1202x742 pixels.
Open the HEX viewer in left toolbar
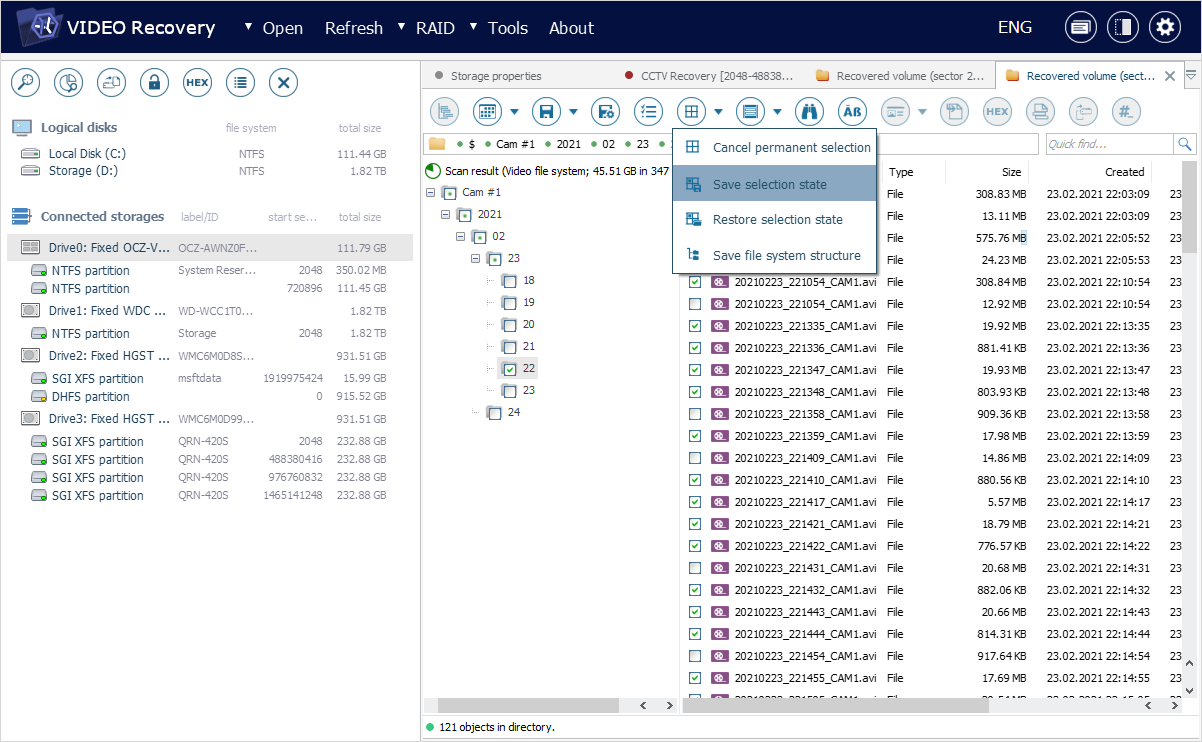197,83
